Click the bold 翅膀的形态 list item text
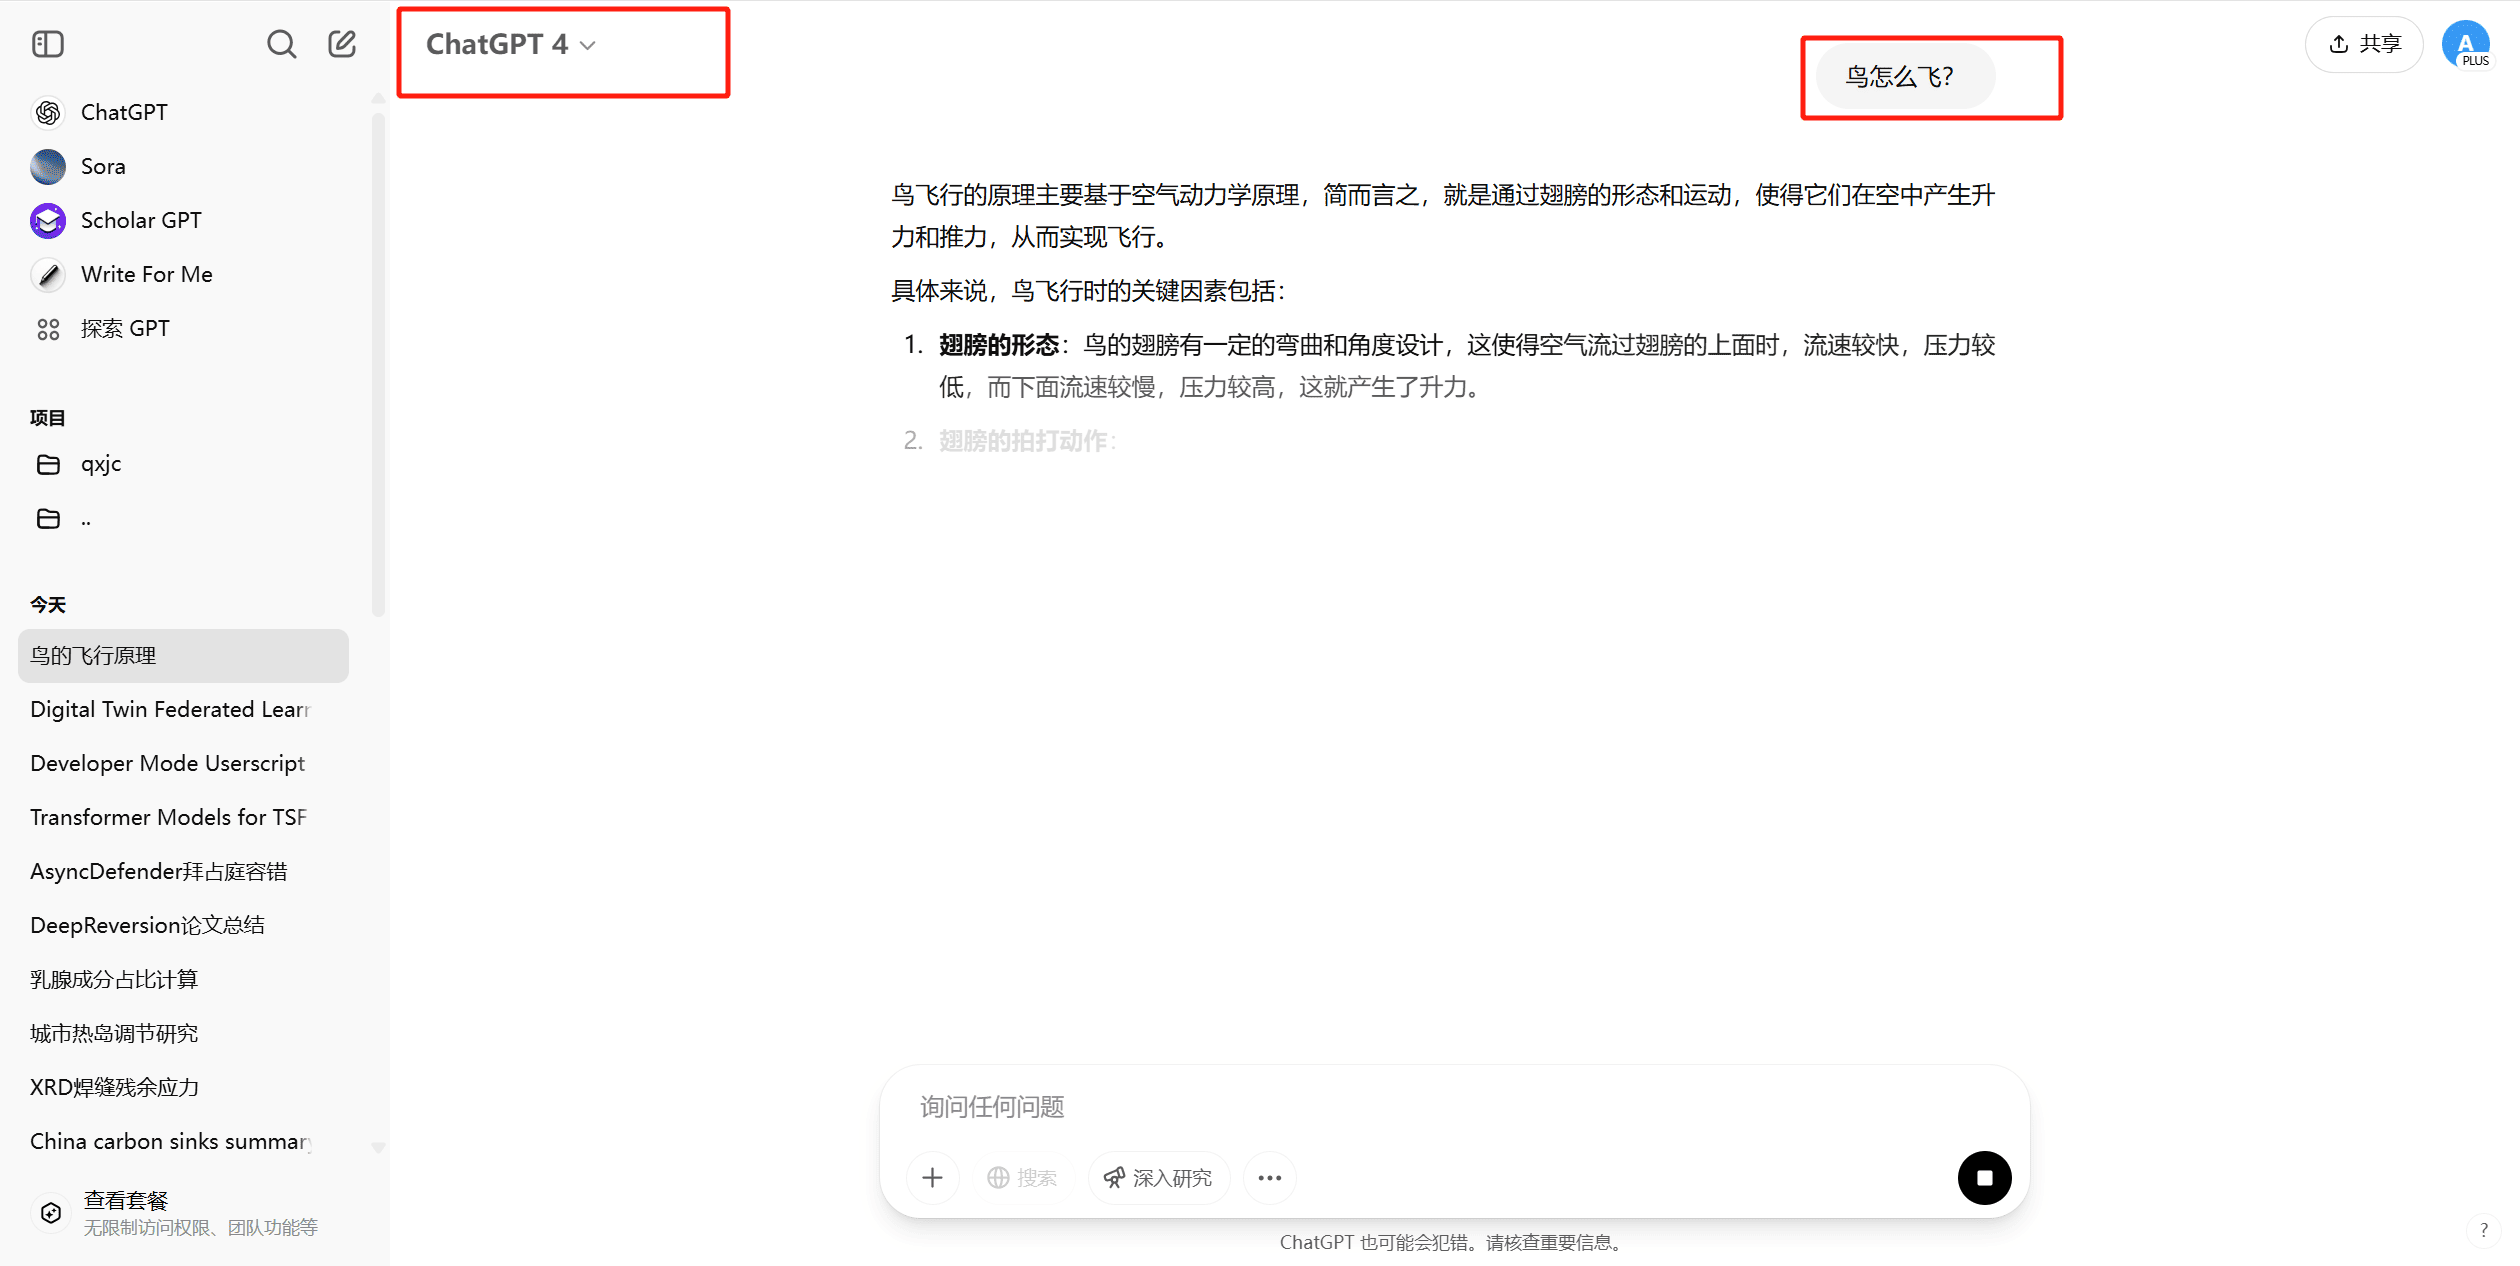 [x=998, y=346]
